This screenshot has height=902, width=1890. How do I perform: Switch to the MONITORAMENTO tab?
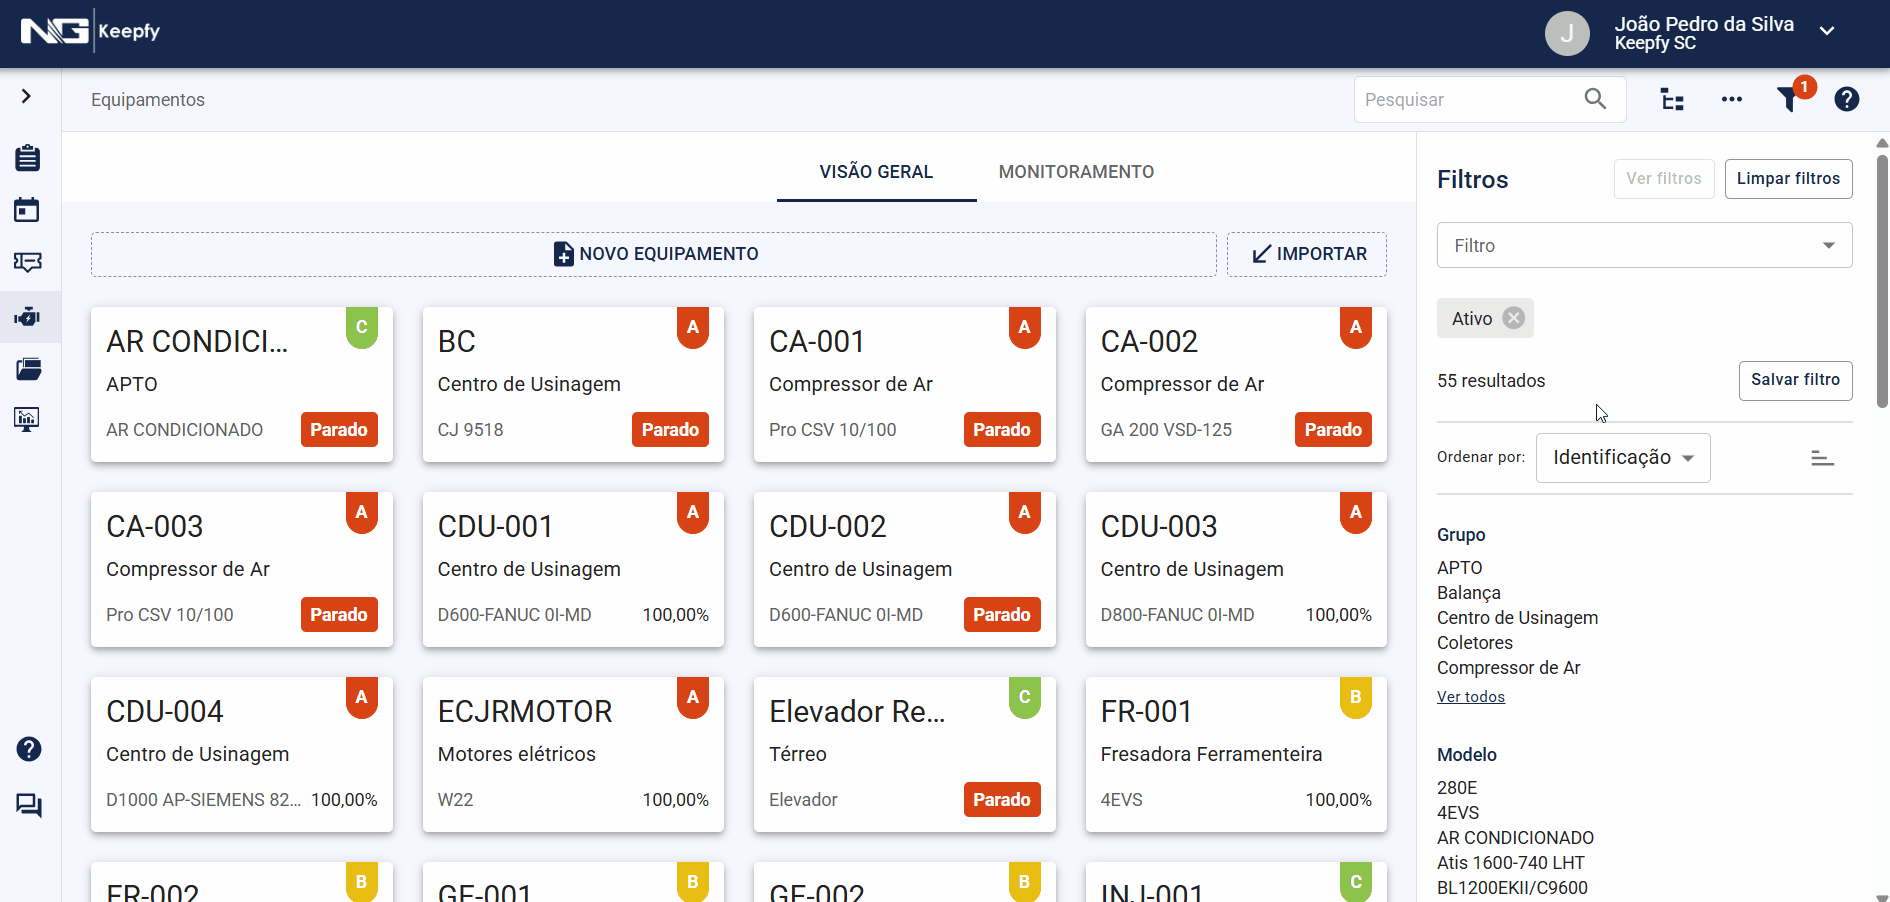point(1076,172)
